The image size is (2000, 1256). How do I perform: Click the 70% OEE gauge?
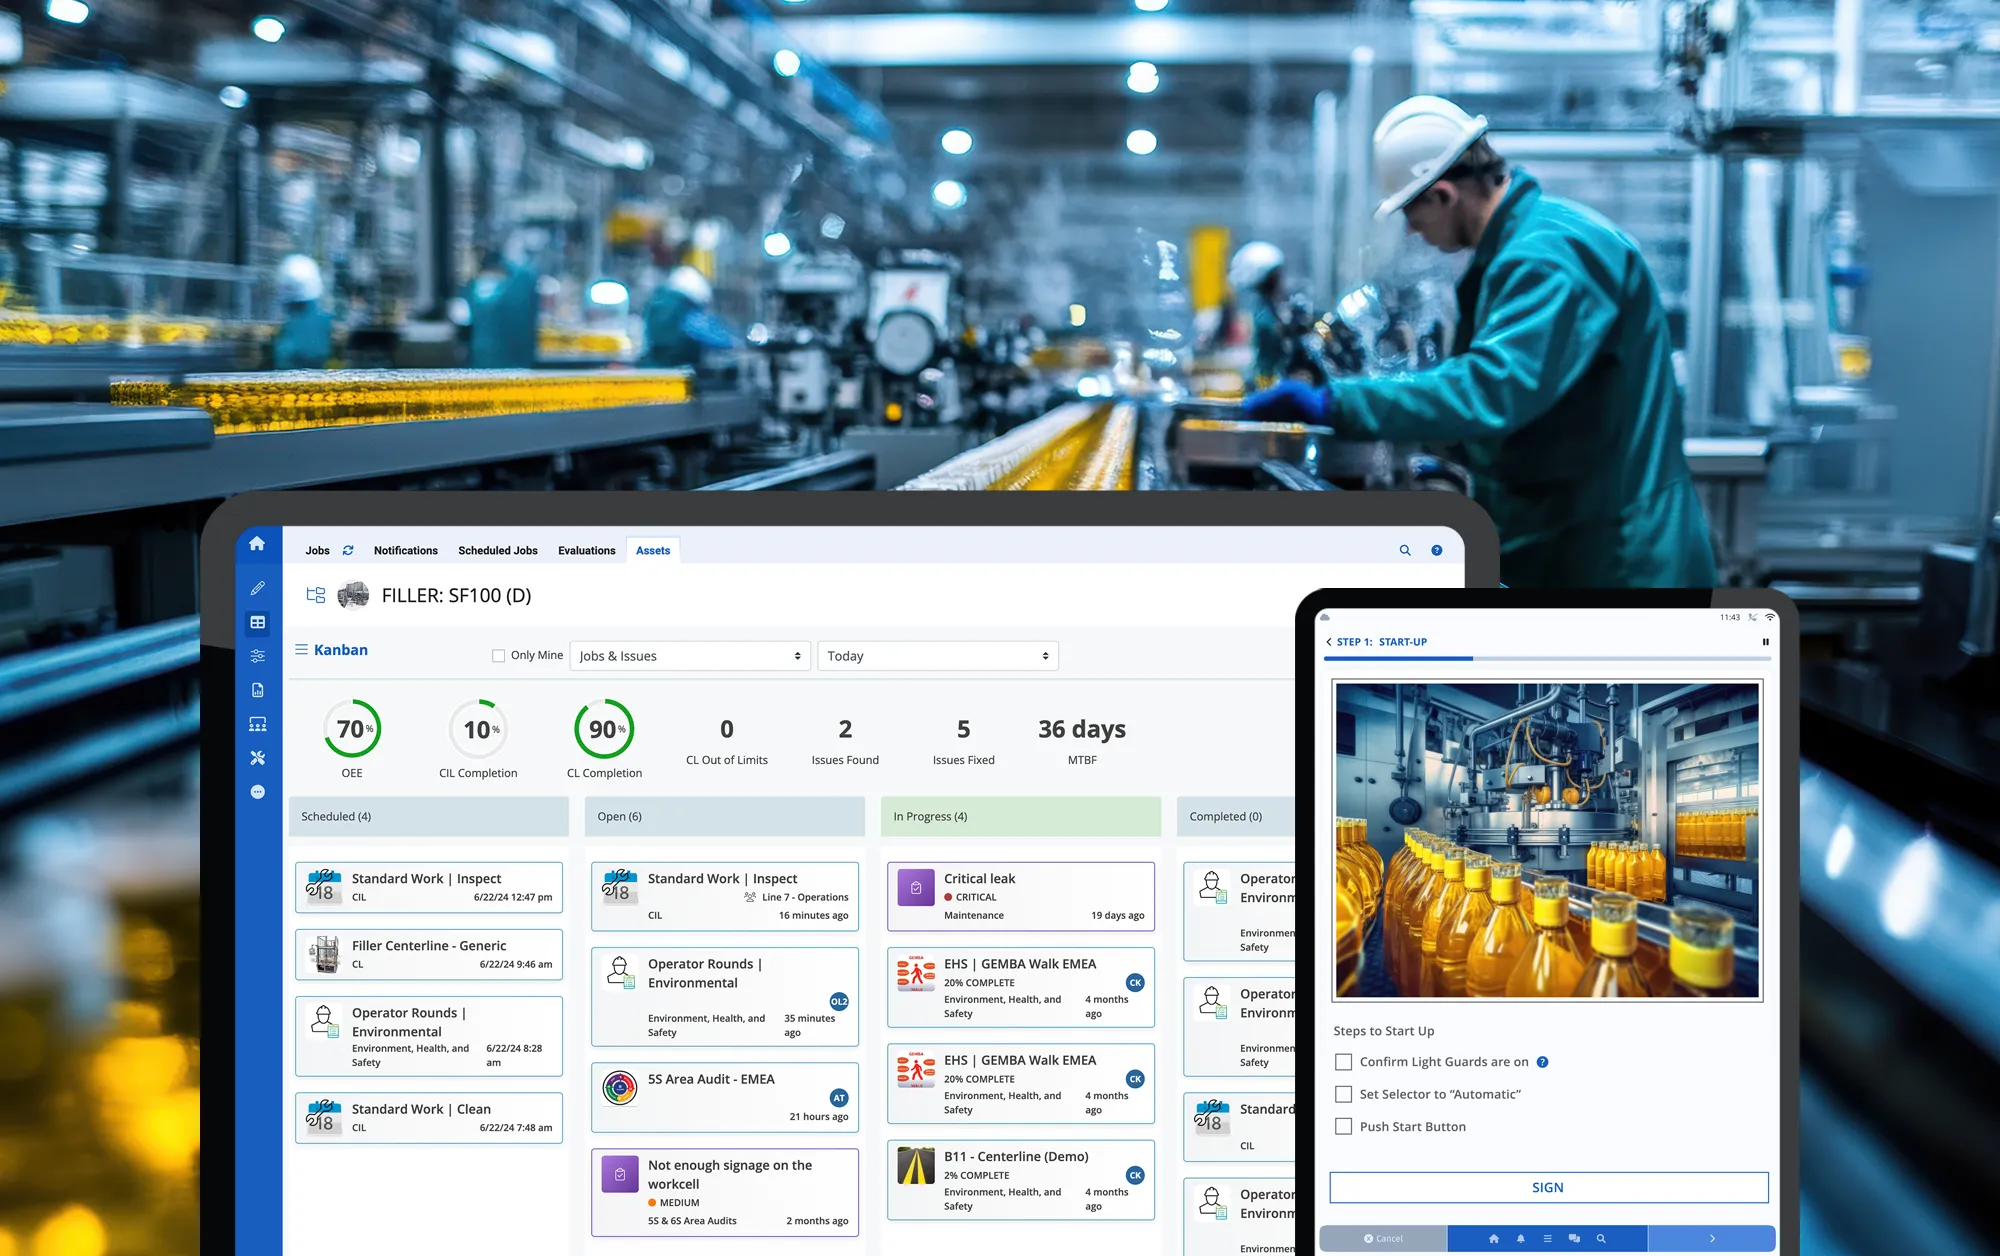(x=352, y=730)
